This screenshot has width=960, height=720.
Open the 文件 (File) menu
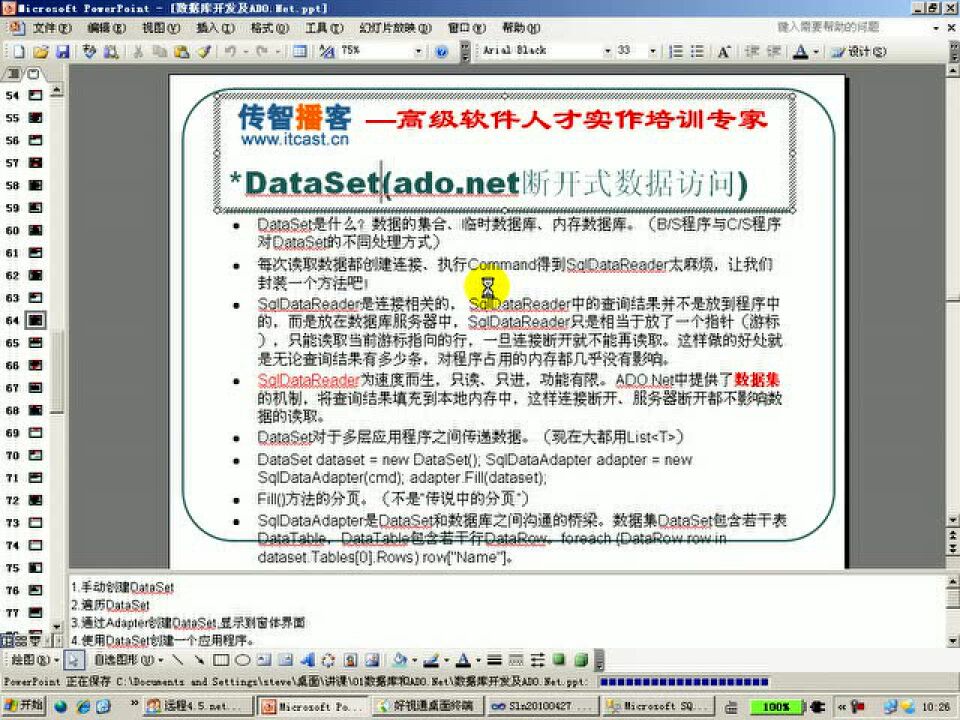click(x=51, y=28)
